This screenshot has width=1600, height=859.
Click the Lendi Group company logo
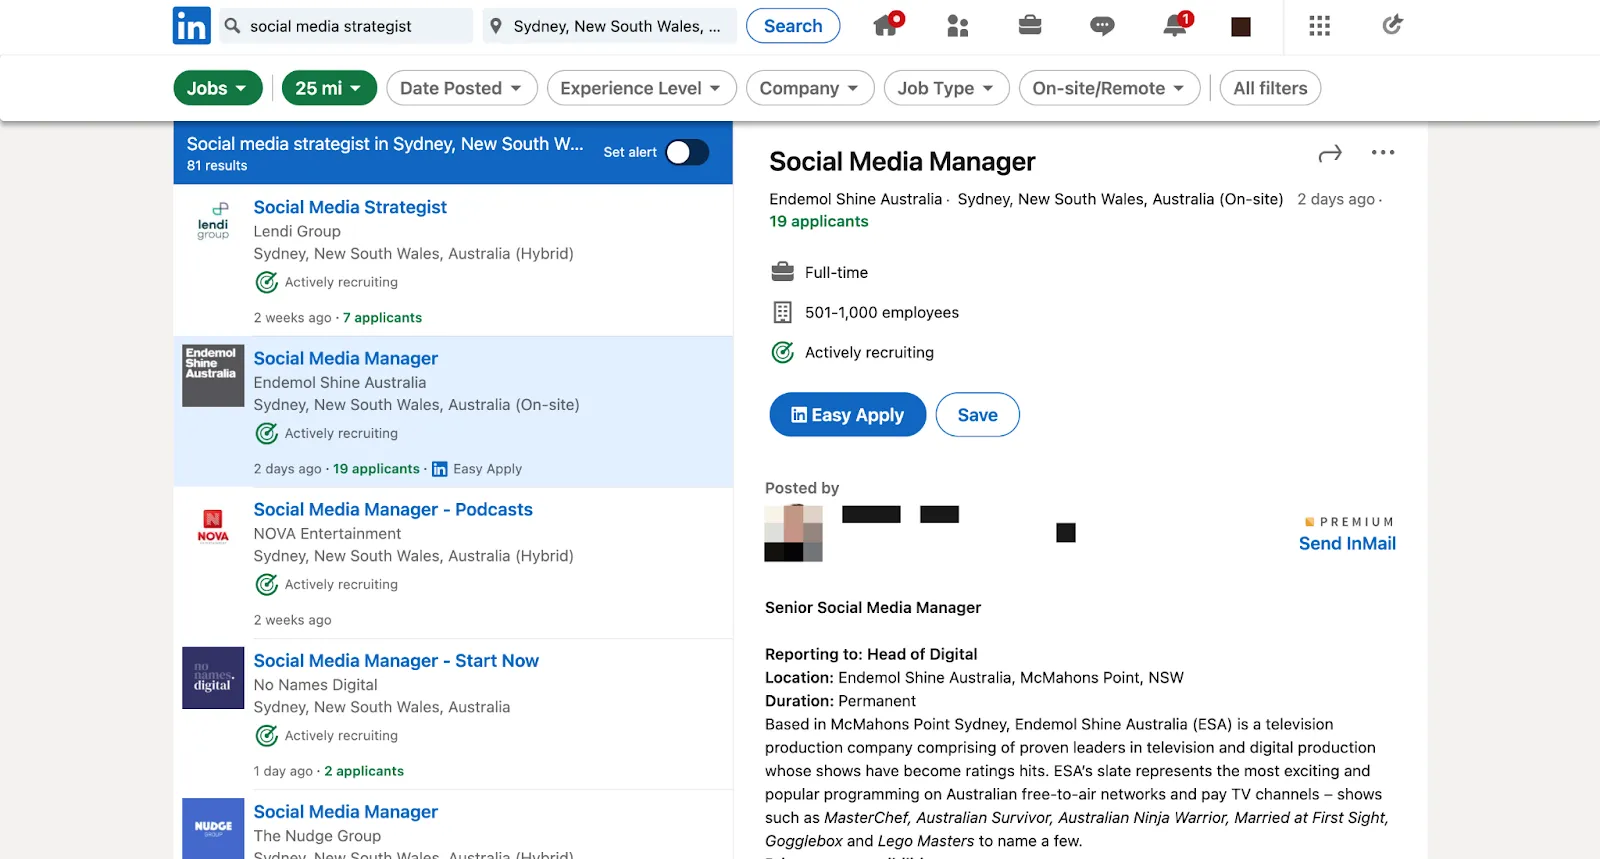213,221
